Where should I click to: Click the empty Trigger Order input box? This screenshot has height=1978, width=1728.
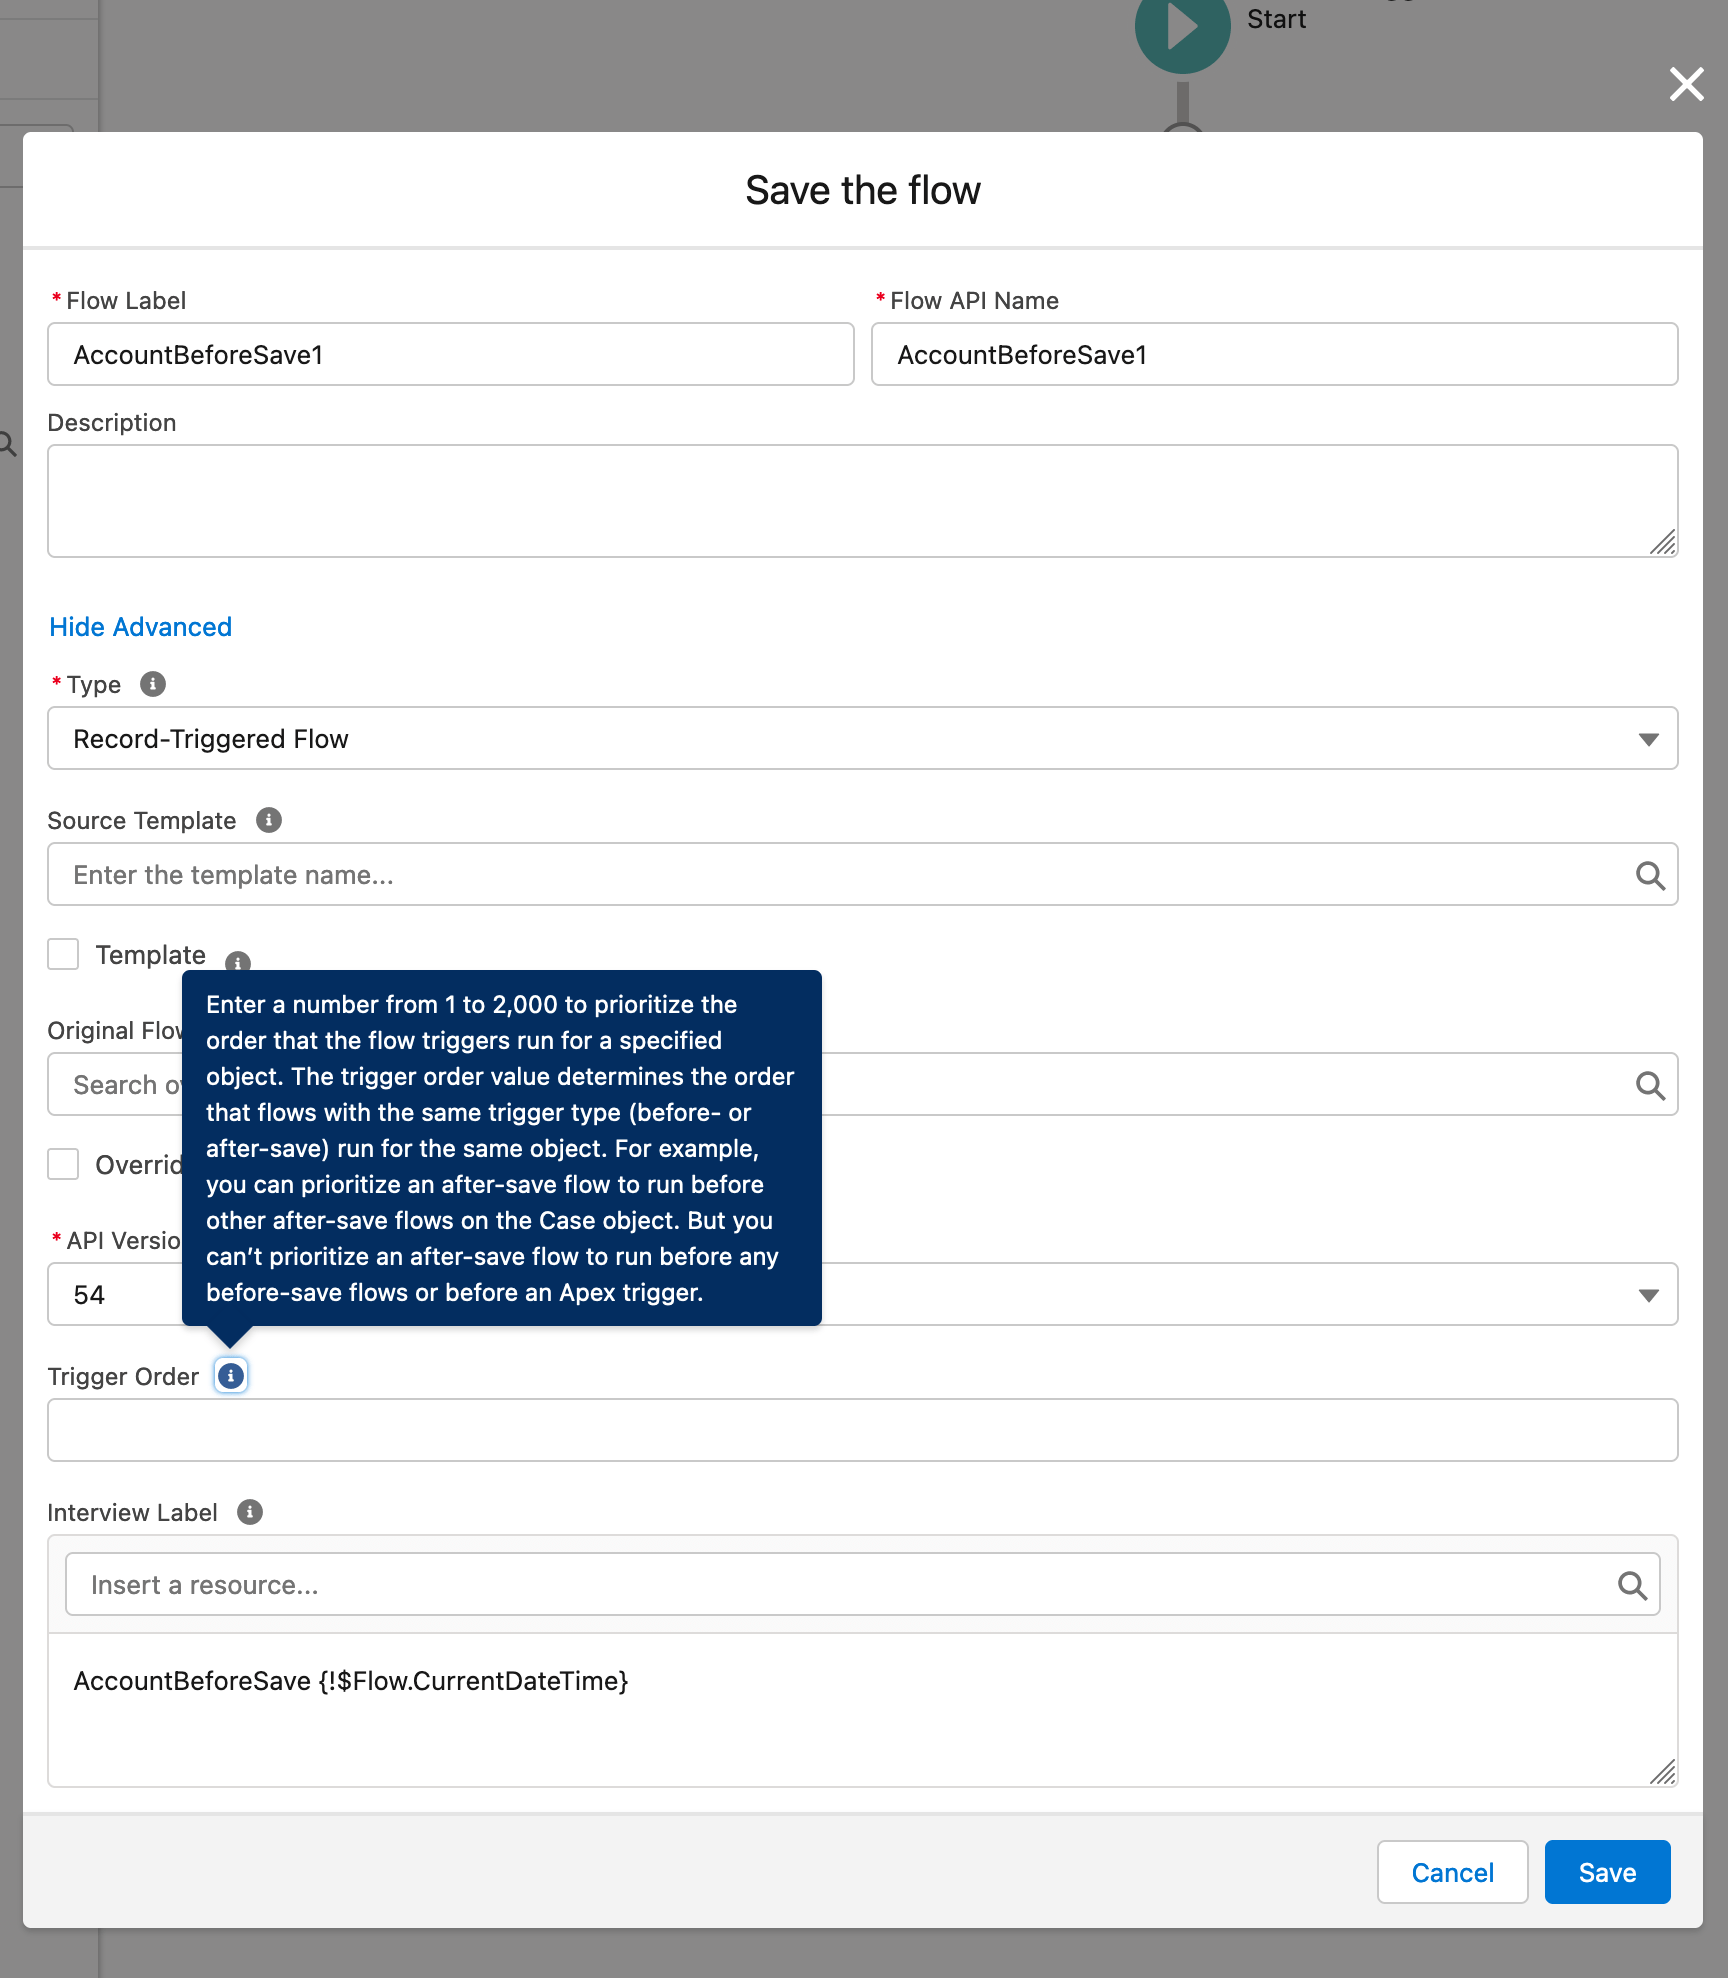click(x=862, y=1430)
